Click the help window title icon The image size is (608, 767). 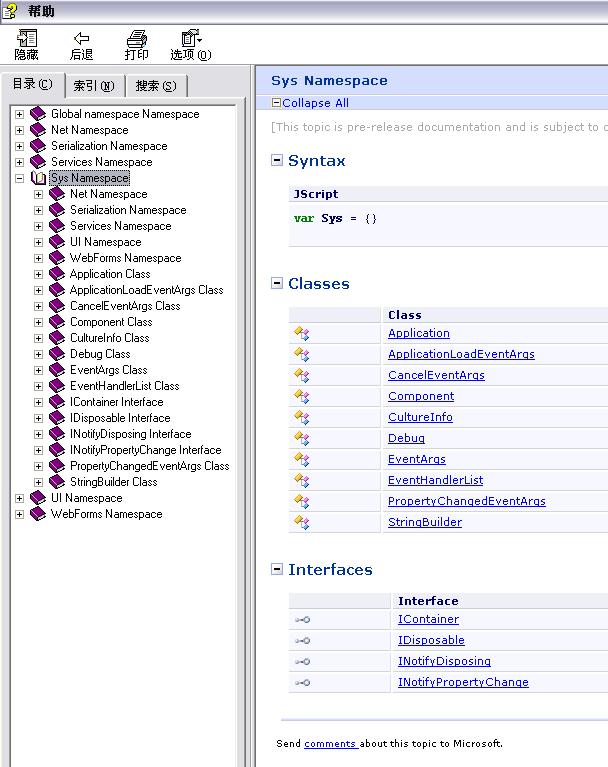9,11
